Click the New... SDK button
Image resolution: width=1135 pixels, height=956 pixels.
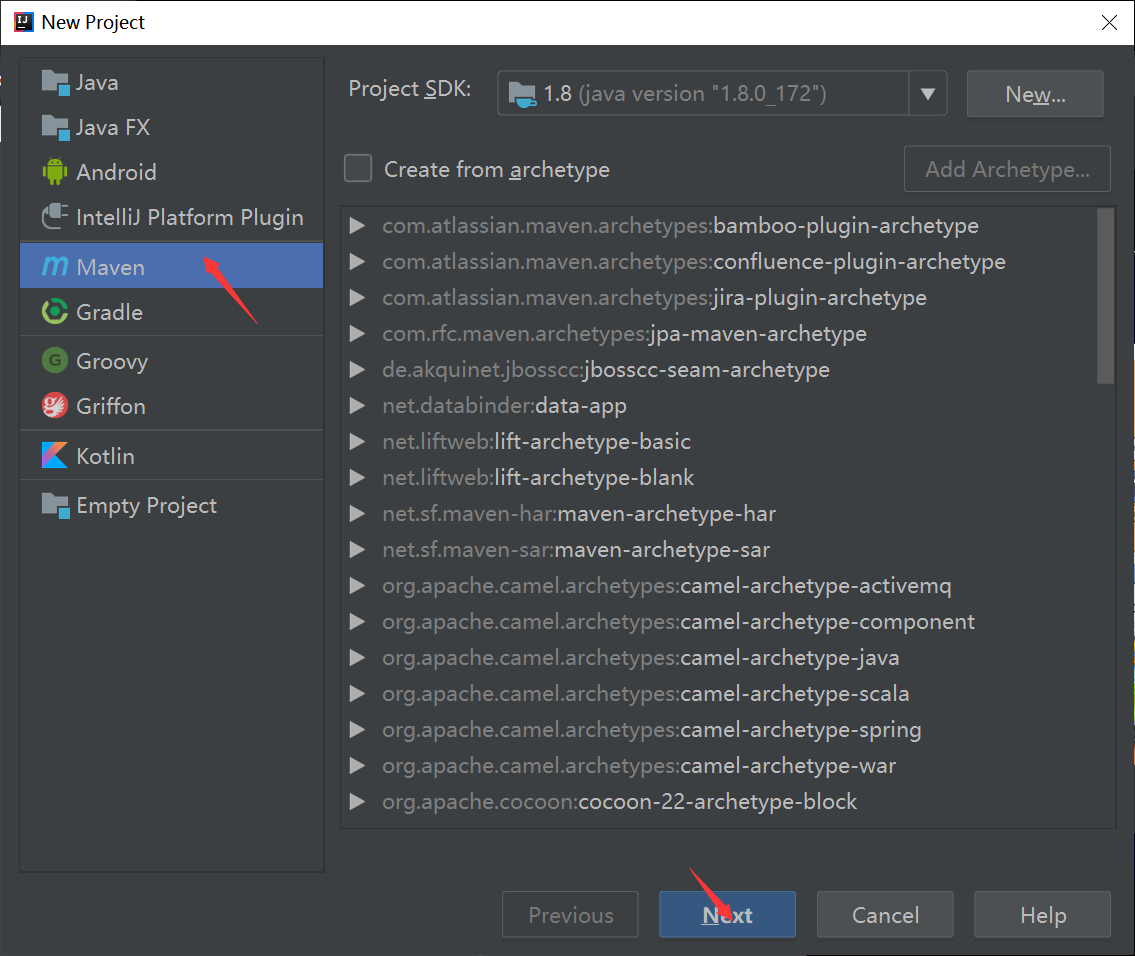(1035, 94)
